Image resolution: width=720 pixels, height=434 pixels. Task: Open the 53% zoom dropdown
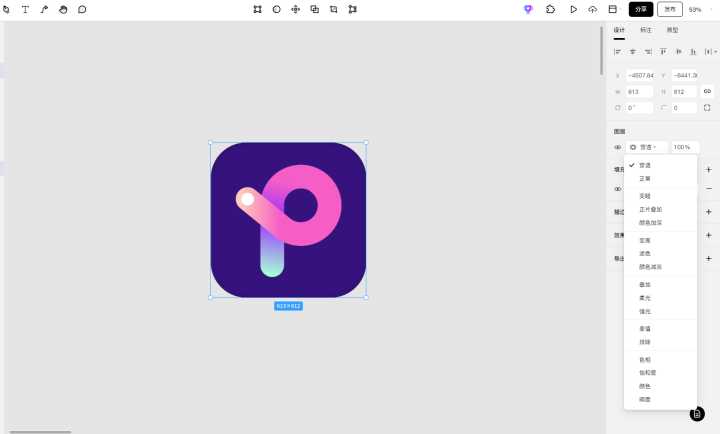pyautogui.click(x=698, y=9)
